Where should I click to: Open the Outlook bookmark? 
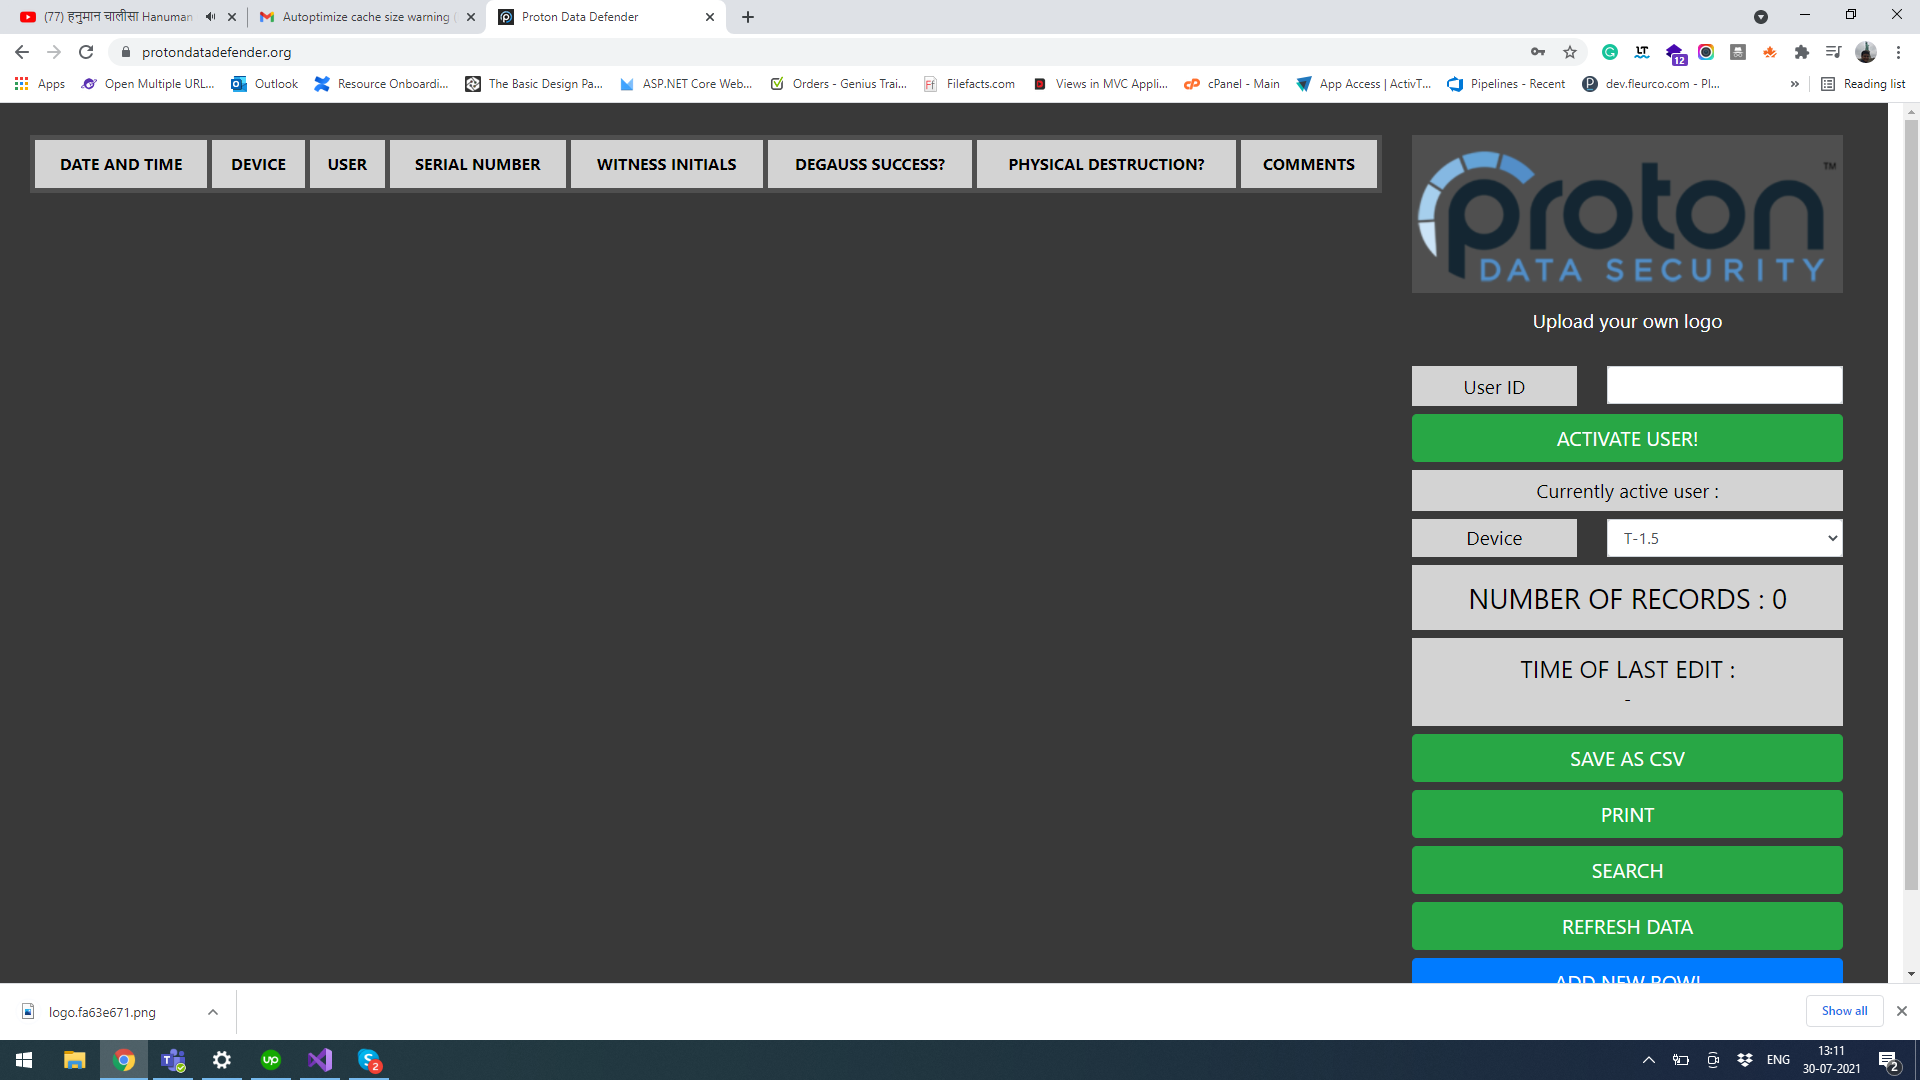point(265,84)
